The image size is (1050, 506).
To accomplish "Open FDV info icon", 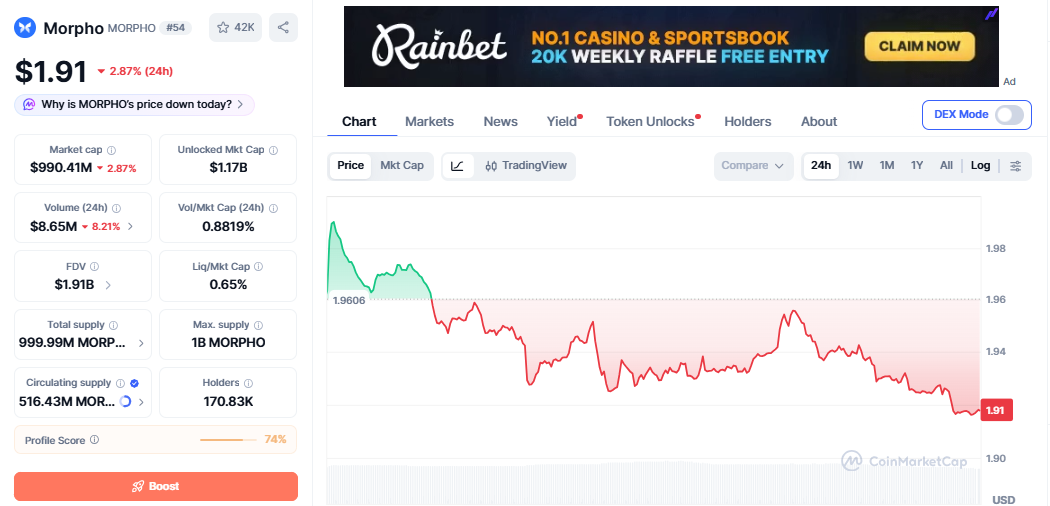I will click(x=94, y=266).
